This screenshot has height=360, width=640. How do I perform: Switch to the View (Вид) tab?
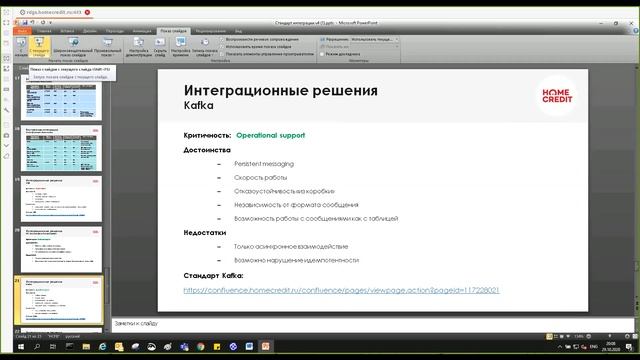238,31
